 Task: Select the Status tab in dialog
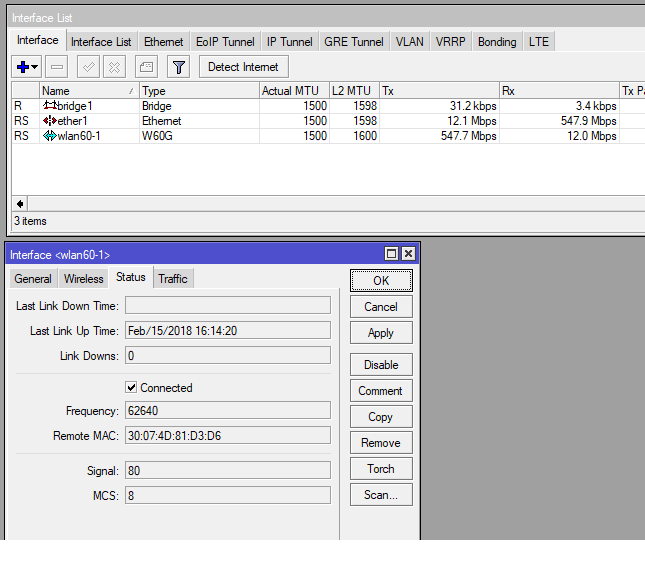pyautogui.click(x=131, y=277)
